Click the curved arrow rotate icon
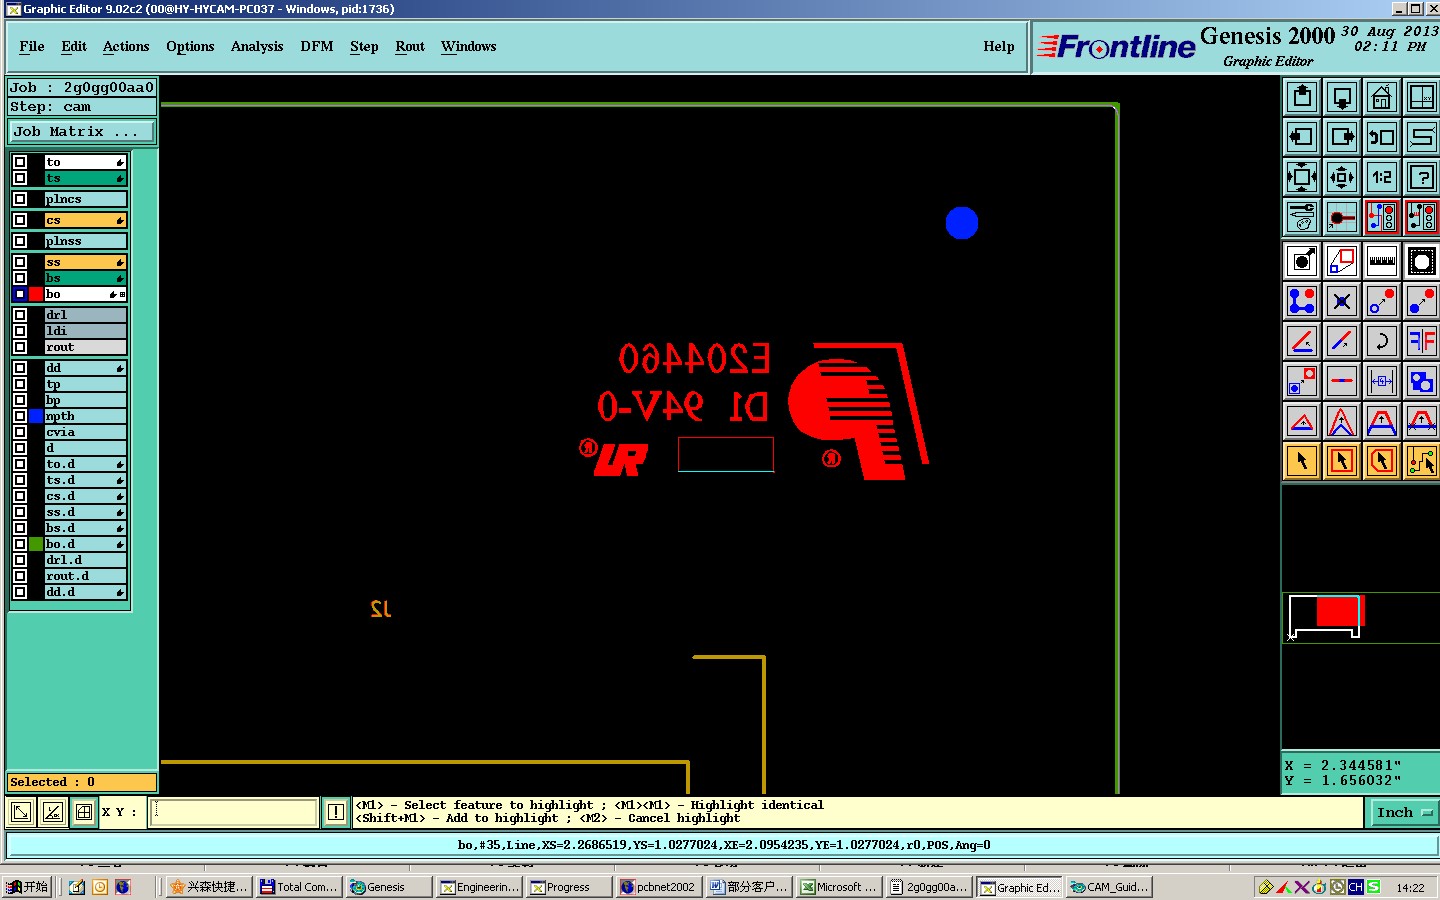Screen dimensions: 1440x900 (x=1382, y=341)
